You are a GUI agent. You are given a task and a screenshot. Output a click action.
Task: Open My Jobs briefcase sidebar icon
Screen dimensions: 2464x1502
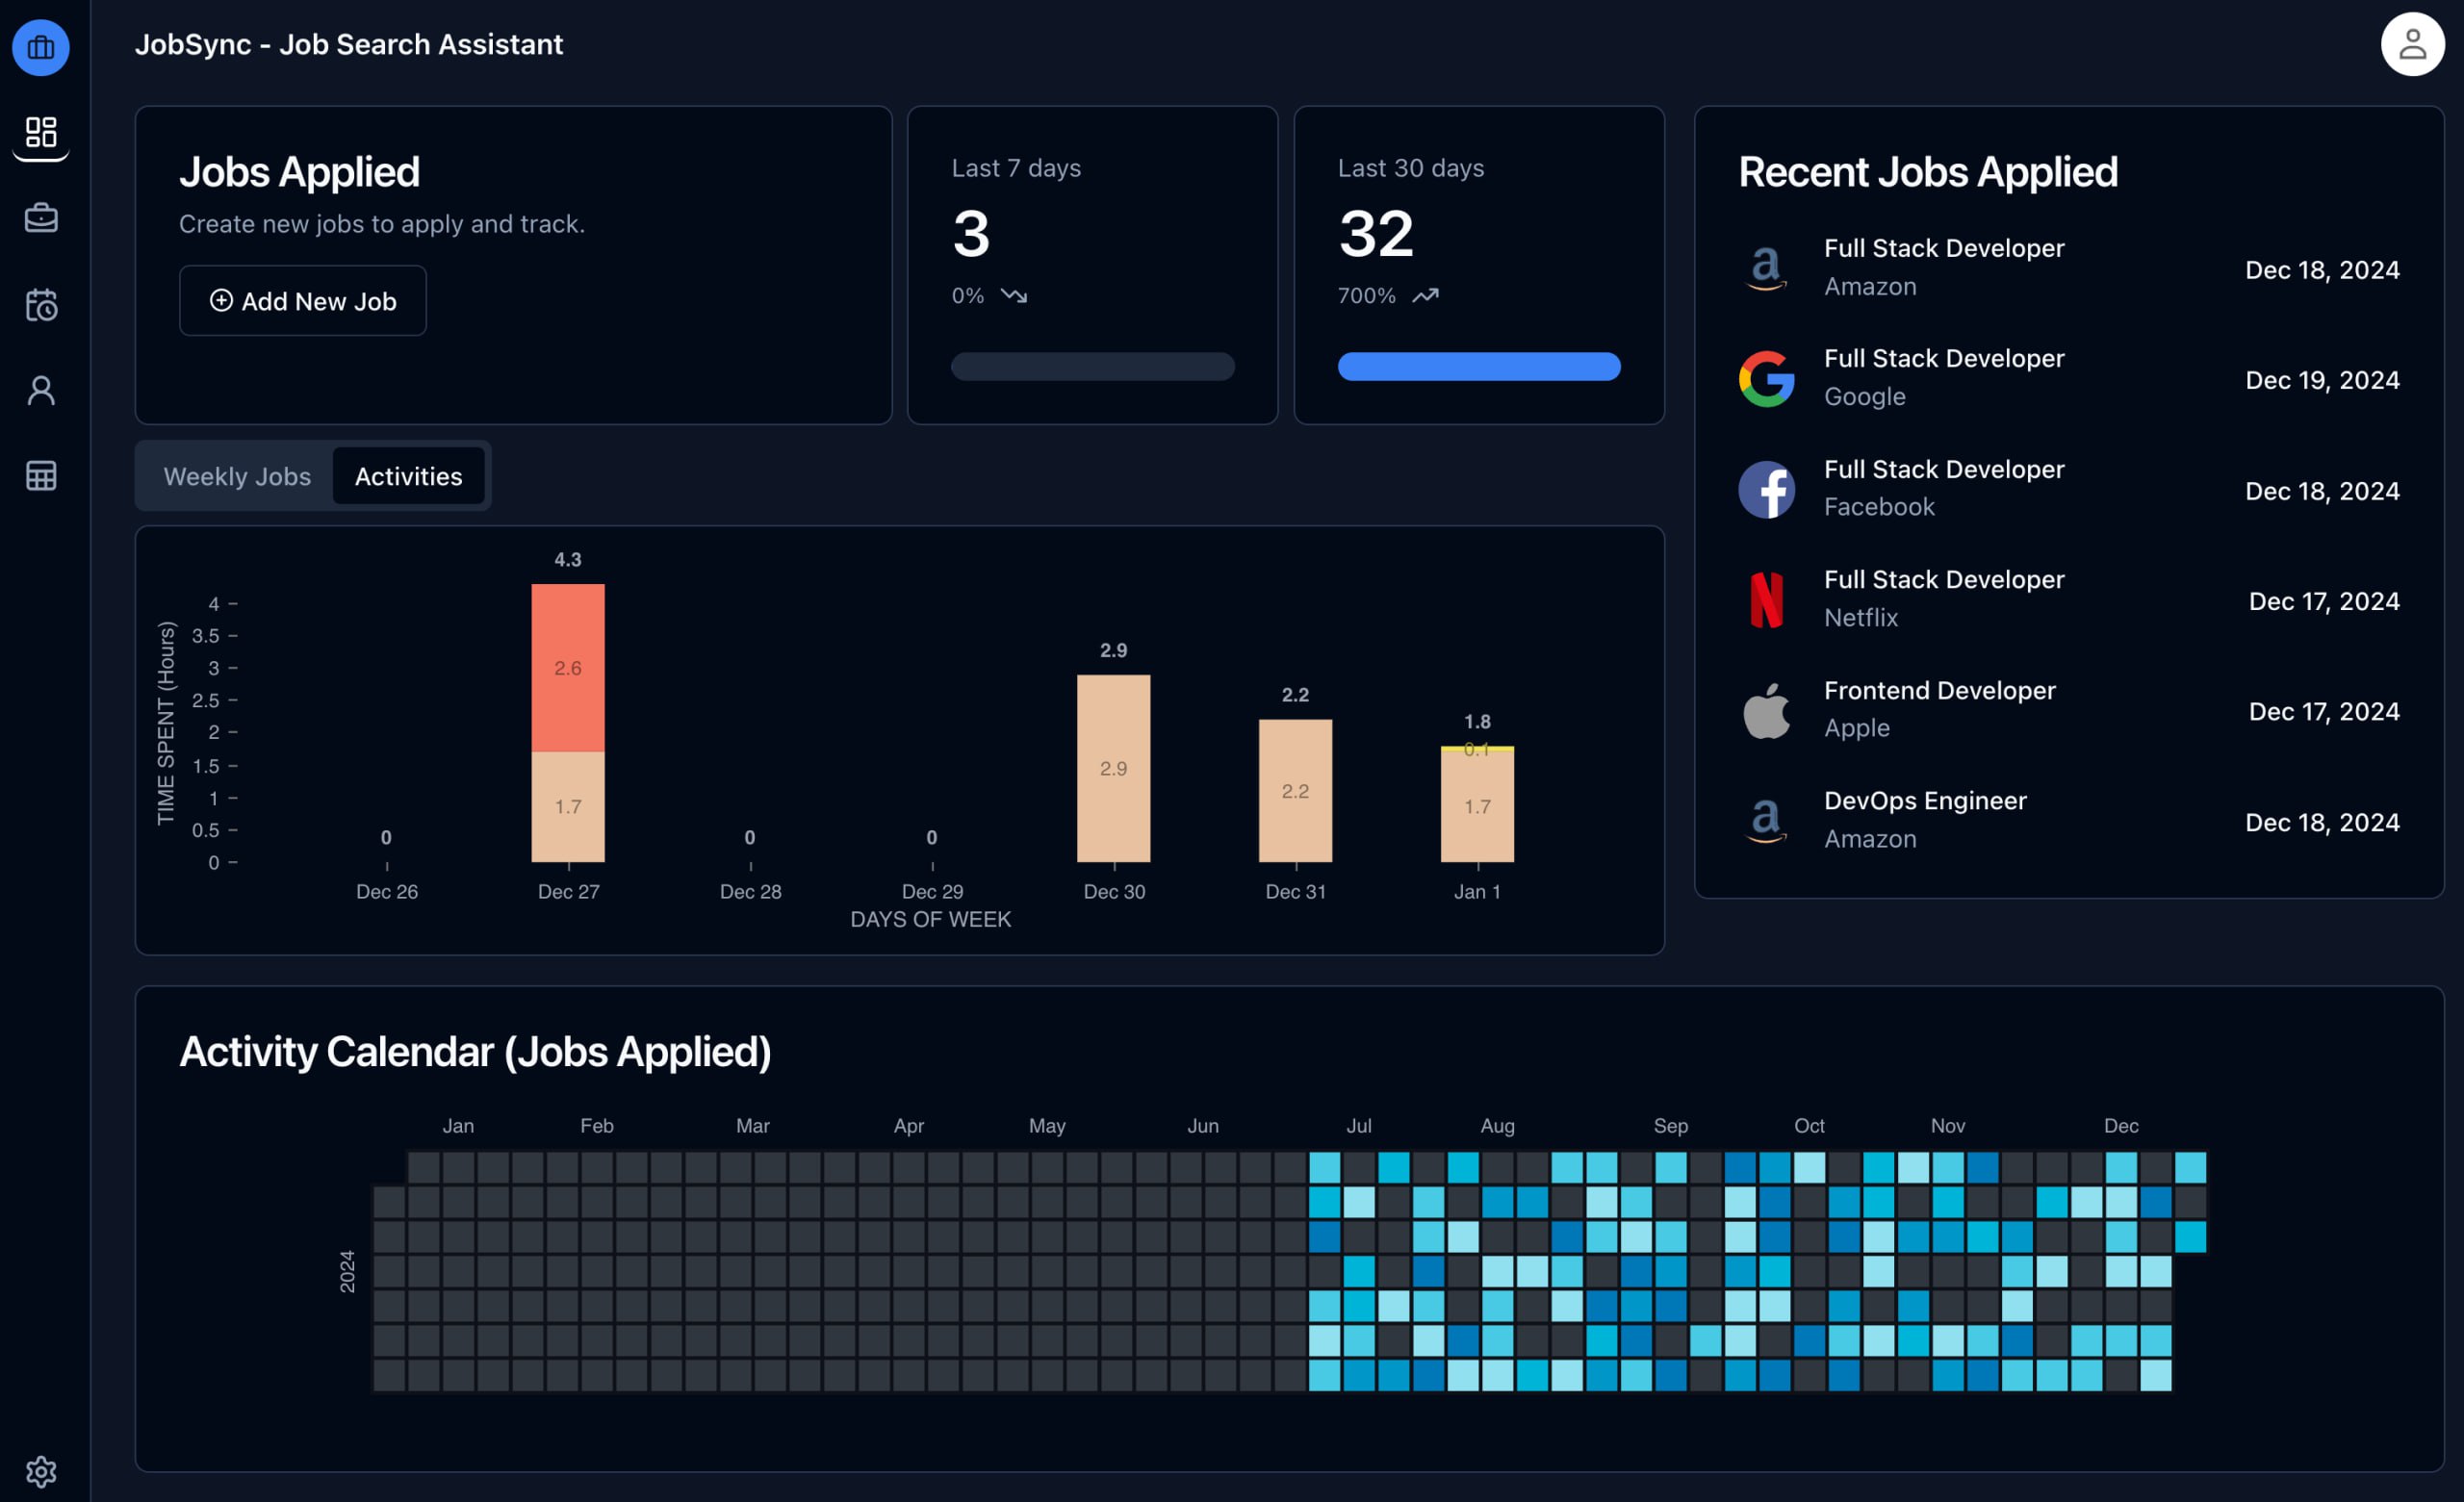41,217
